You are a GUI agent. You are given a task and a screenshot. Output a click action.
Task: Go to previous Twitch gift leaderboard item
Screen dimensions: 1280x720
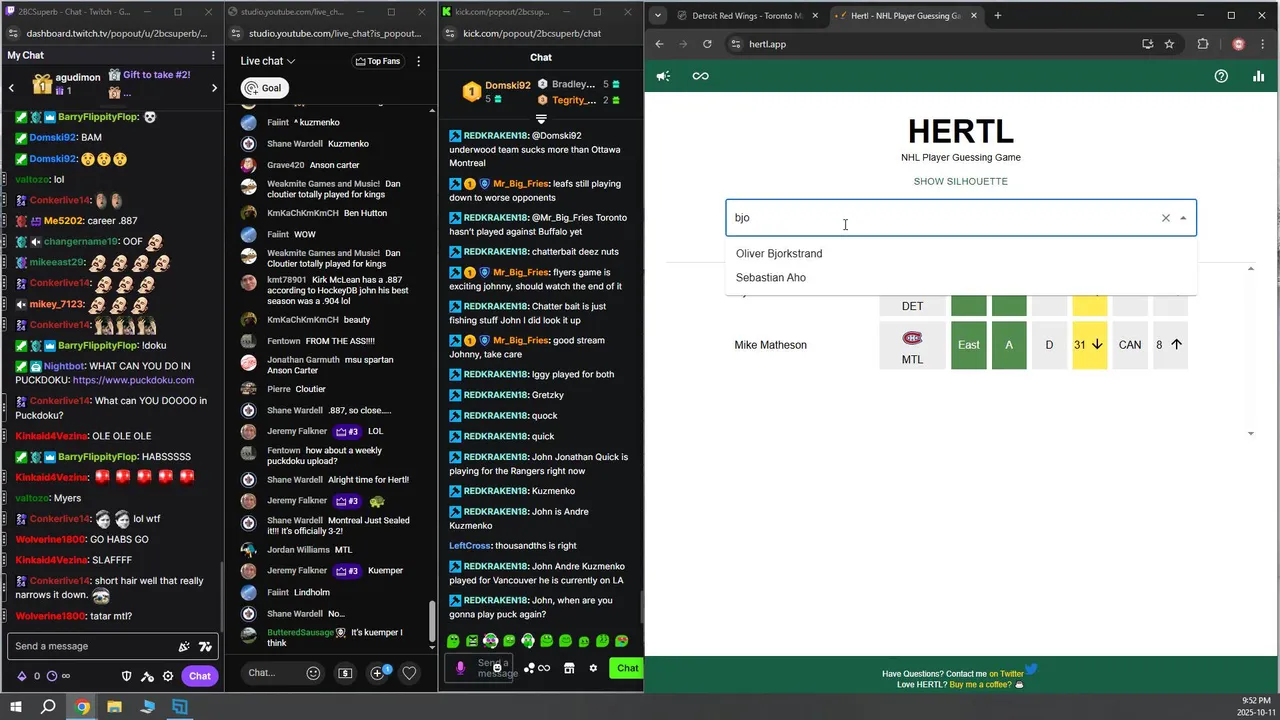11,88
